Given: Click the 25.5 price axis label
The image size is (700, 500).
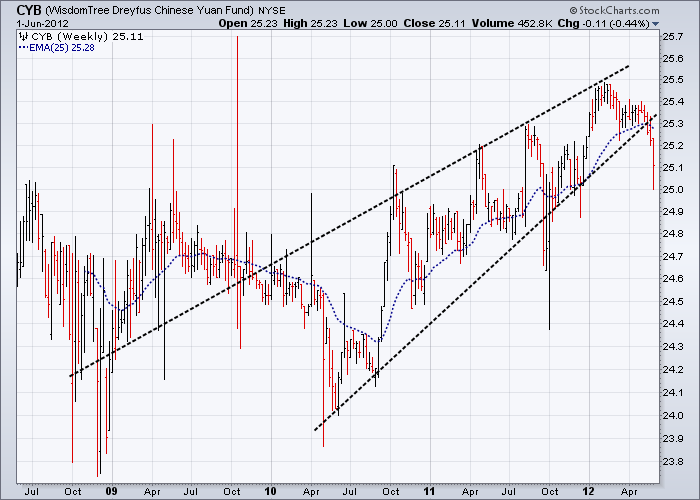Looking at the screenshot, I should point(673,80).
